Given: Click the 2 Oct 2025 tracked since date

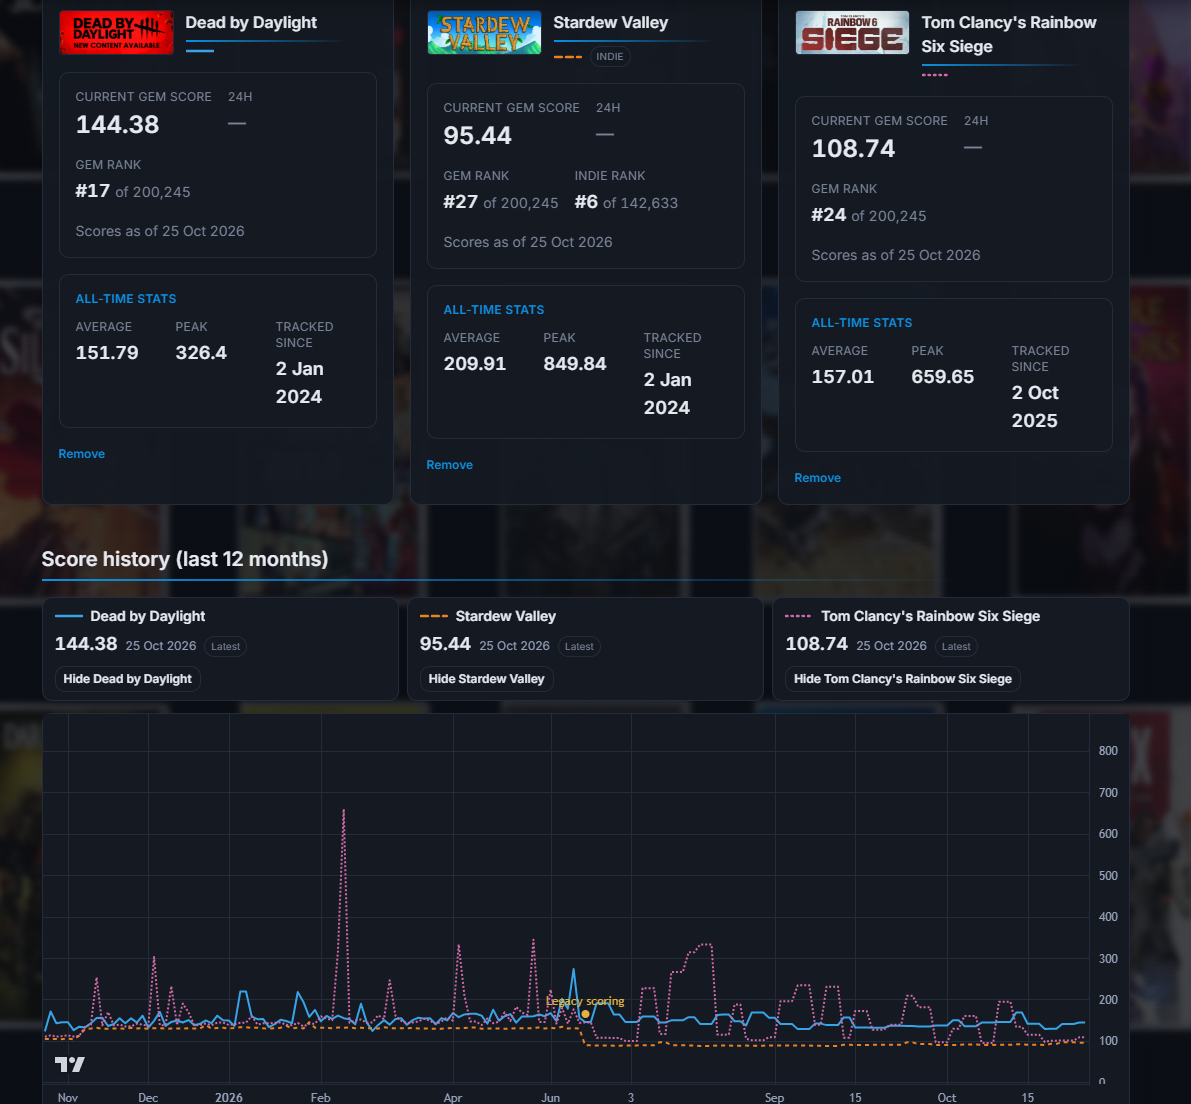Looking at the screenshot, I should click(1035, 406).
